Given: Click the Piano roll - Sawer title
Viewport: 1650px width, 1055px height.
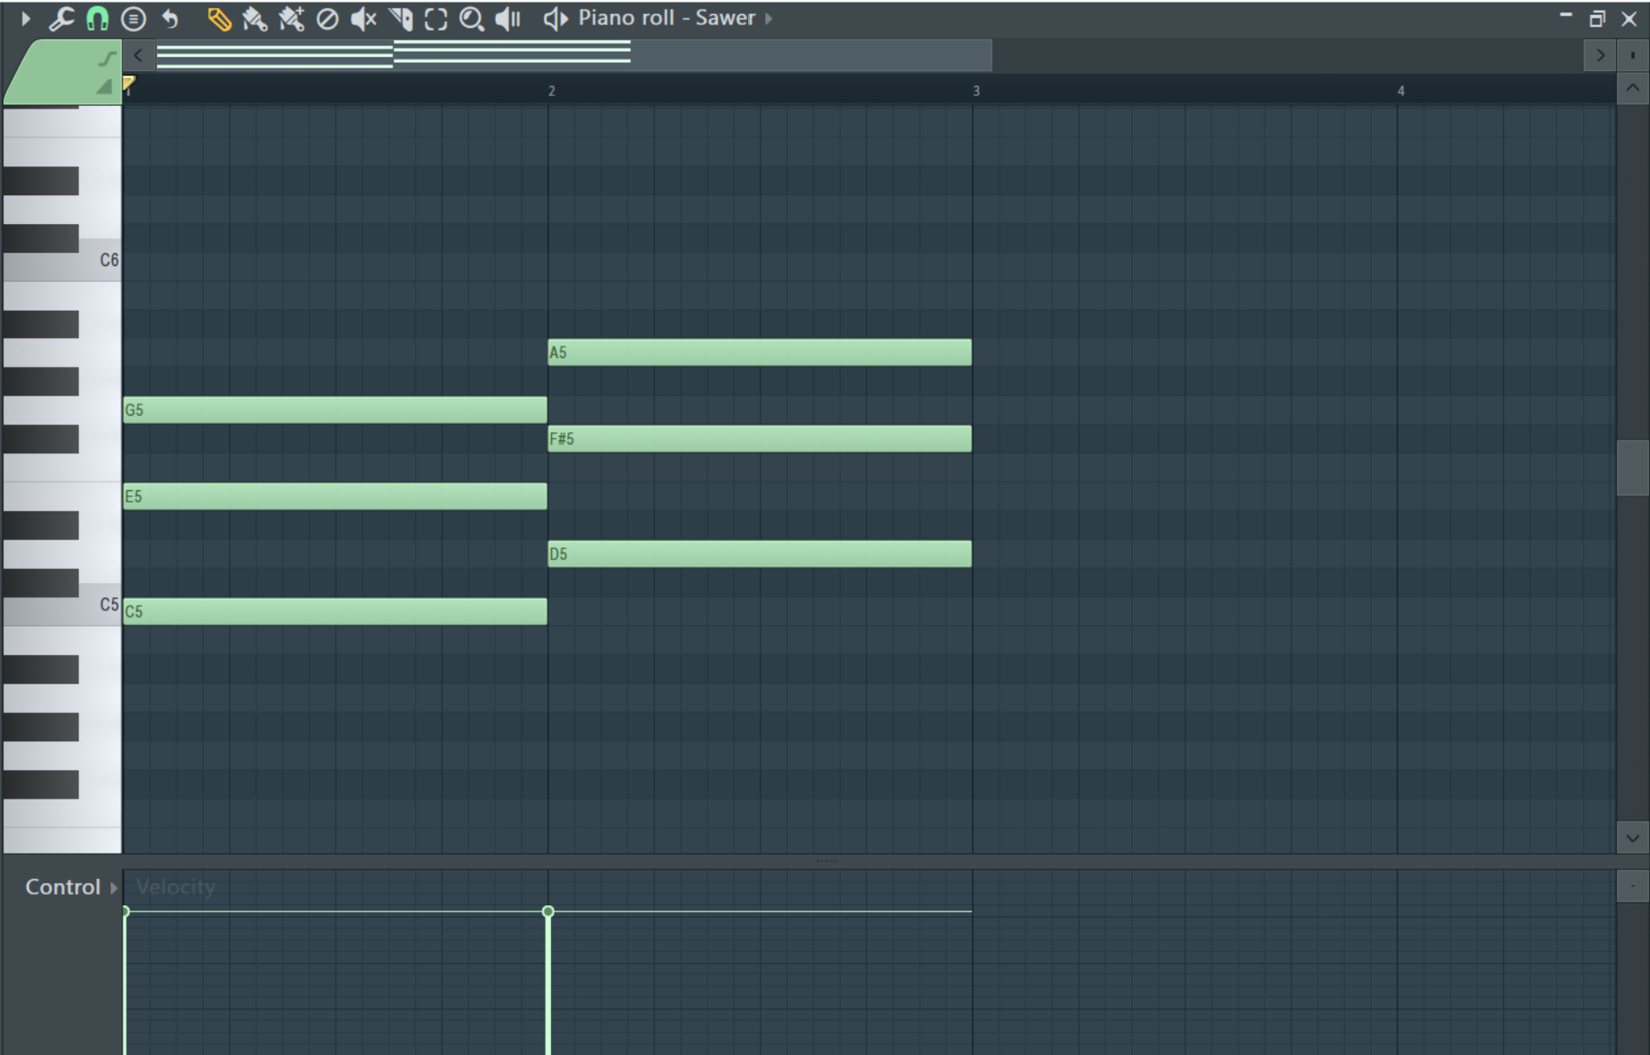Looking at the screenshot, I should [666, 18].
